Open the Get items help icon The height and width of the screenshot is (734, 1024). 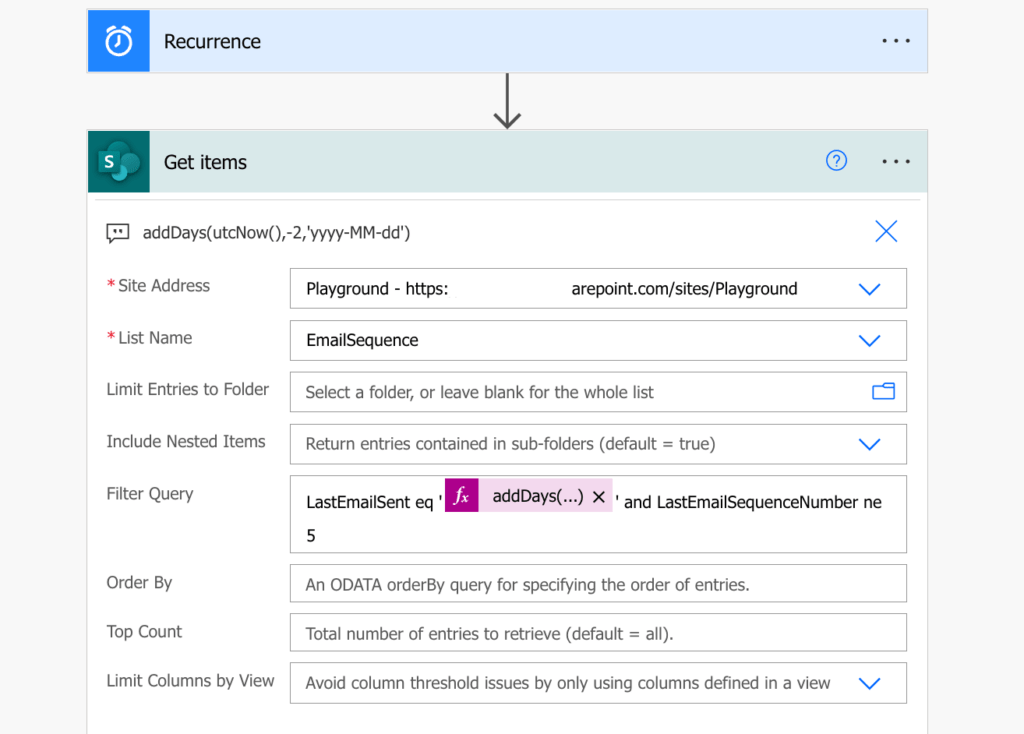[836, 160]
